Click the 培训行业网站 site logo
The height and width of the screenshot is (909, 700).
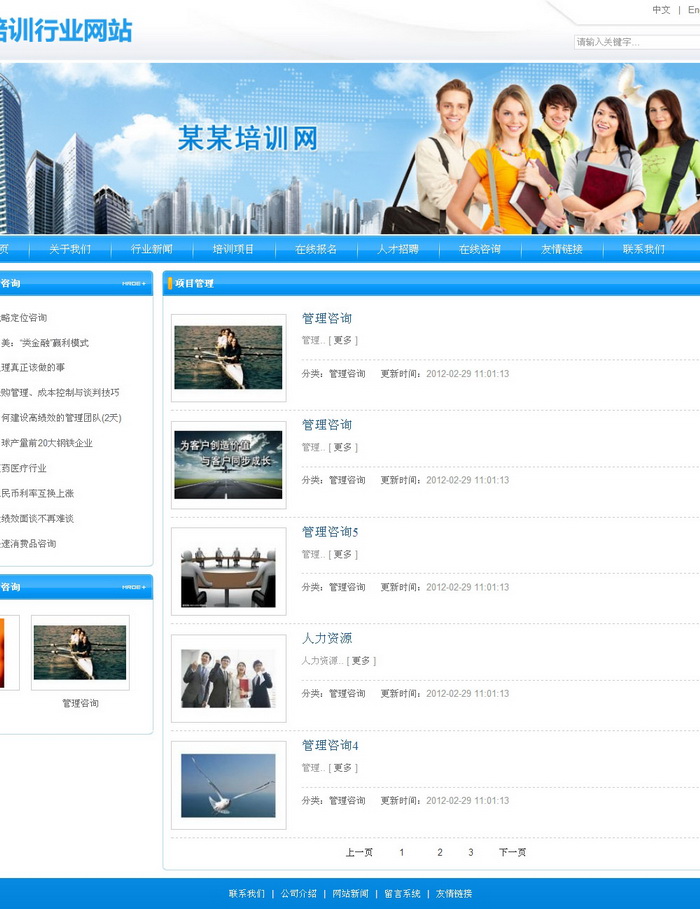(66, 31)
